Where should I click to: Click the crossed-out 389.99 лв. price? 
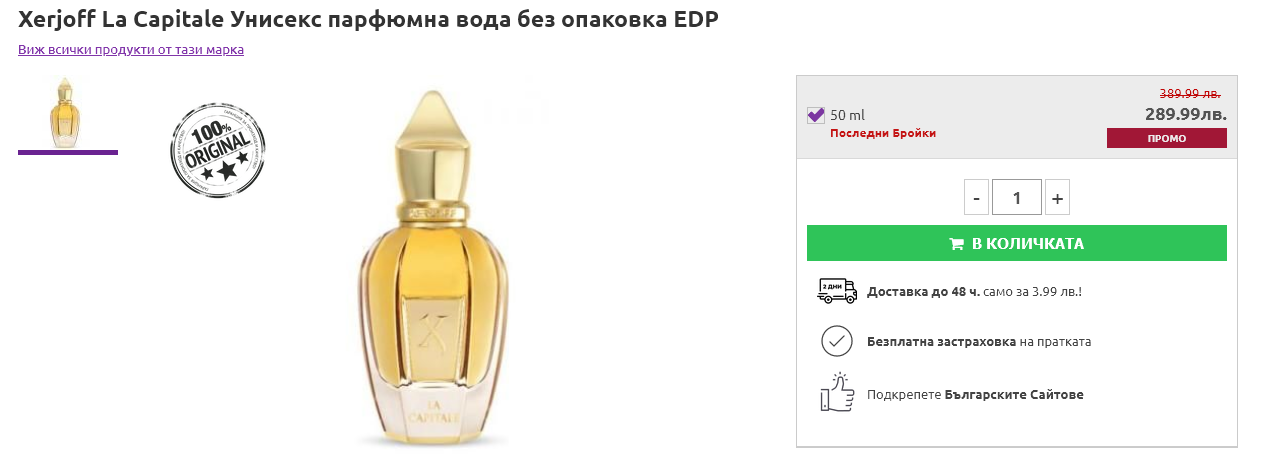click(x=1189, y=93)
